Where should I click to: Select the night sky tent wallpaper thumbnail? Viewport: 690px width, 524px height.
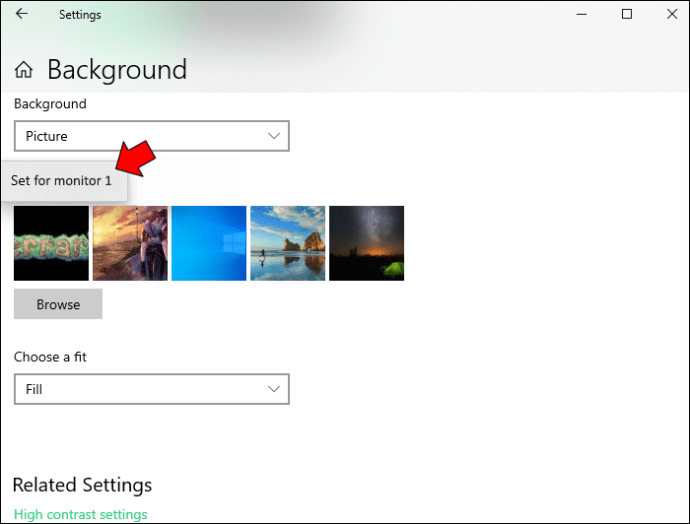[367, 243]
